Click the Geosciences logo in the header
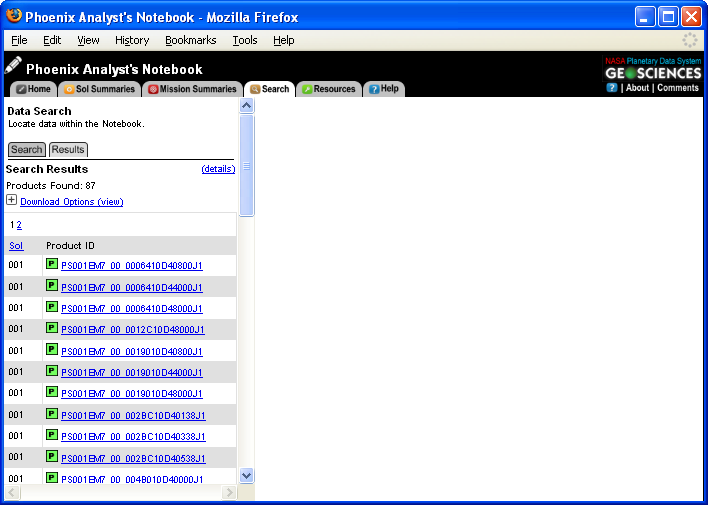The width and height of the screenshot is (708, 505). (x=653, y=73)
